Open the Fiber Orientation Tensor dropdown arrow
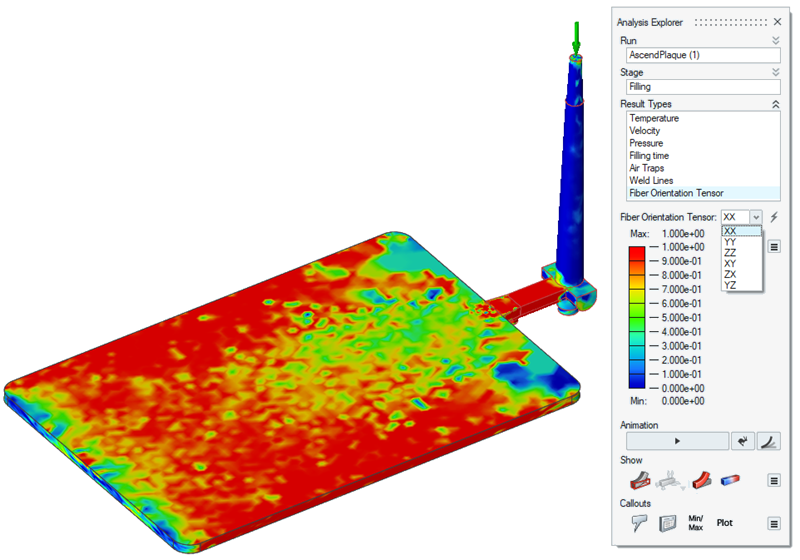The image size is (800, 560). 756,217
